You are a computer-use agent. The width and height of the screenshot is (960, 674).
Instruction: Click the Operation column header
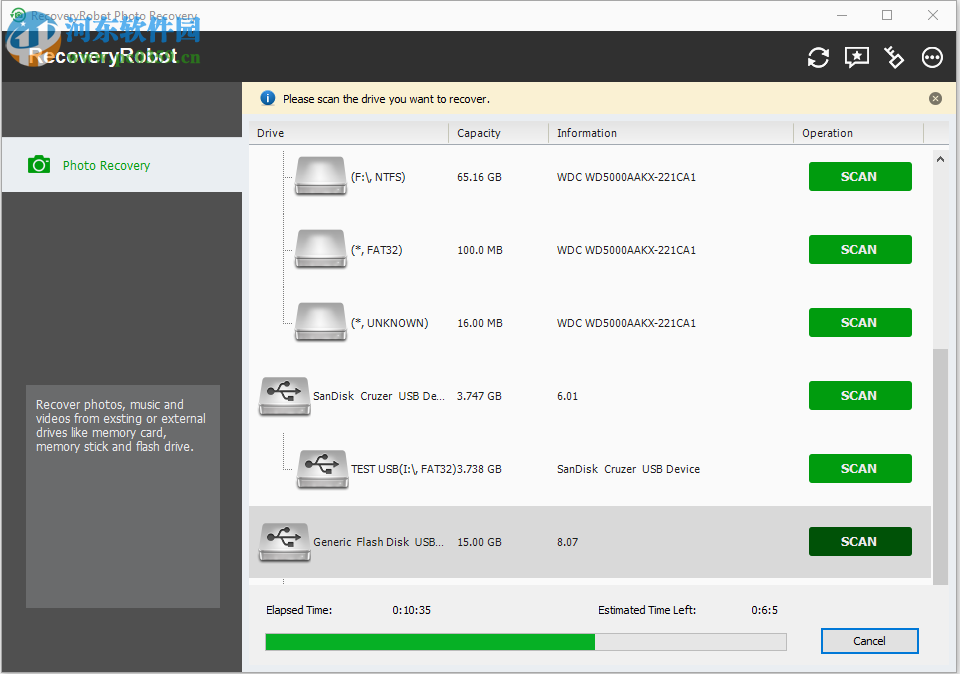point(858,133)
